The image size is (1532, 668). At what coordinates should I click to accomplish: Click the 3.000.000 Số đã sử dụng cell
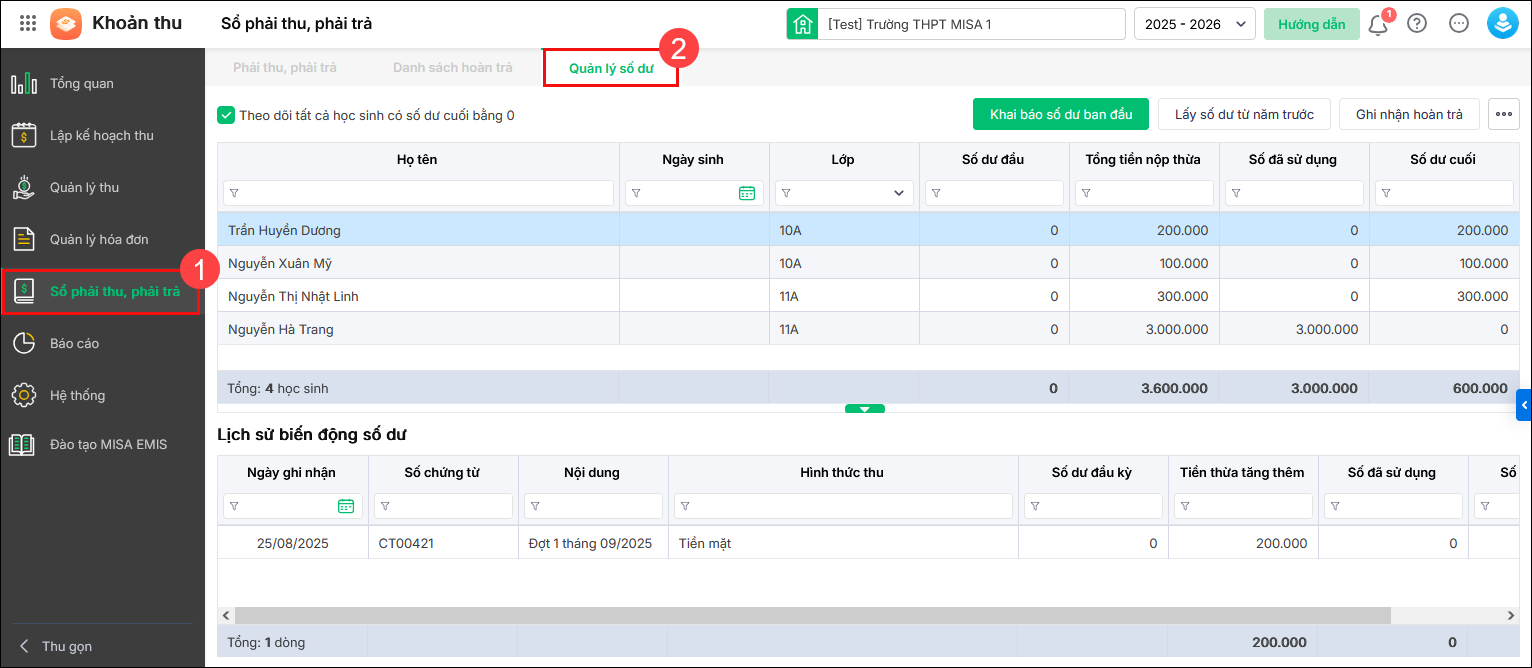click(1294, 329)
